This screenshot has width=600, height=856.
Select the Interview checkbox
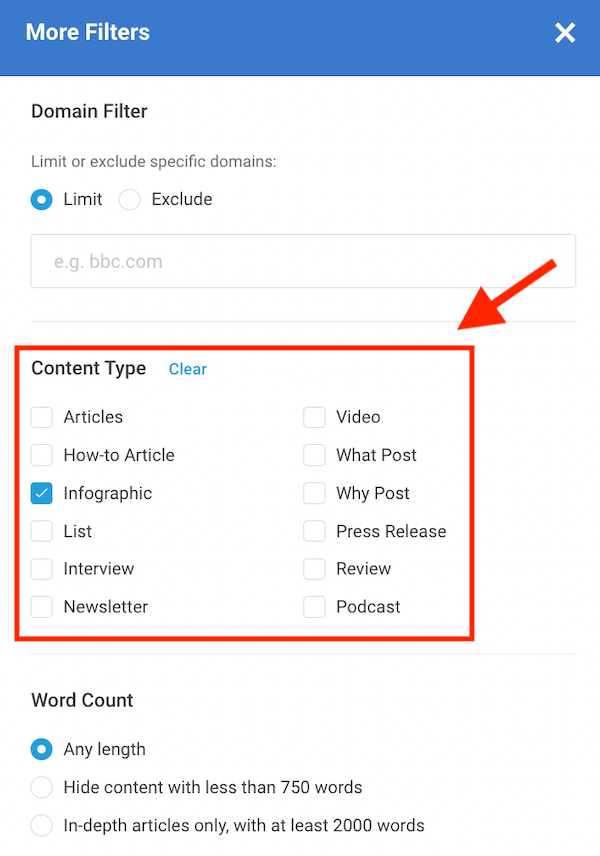[42, 569]
